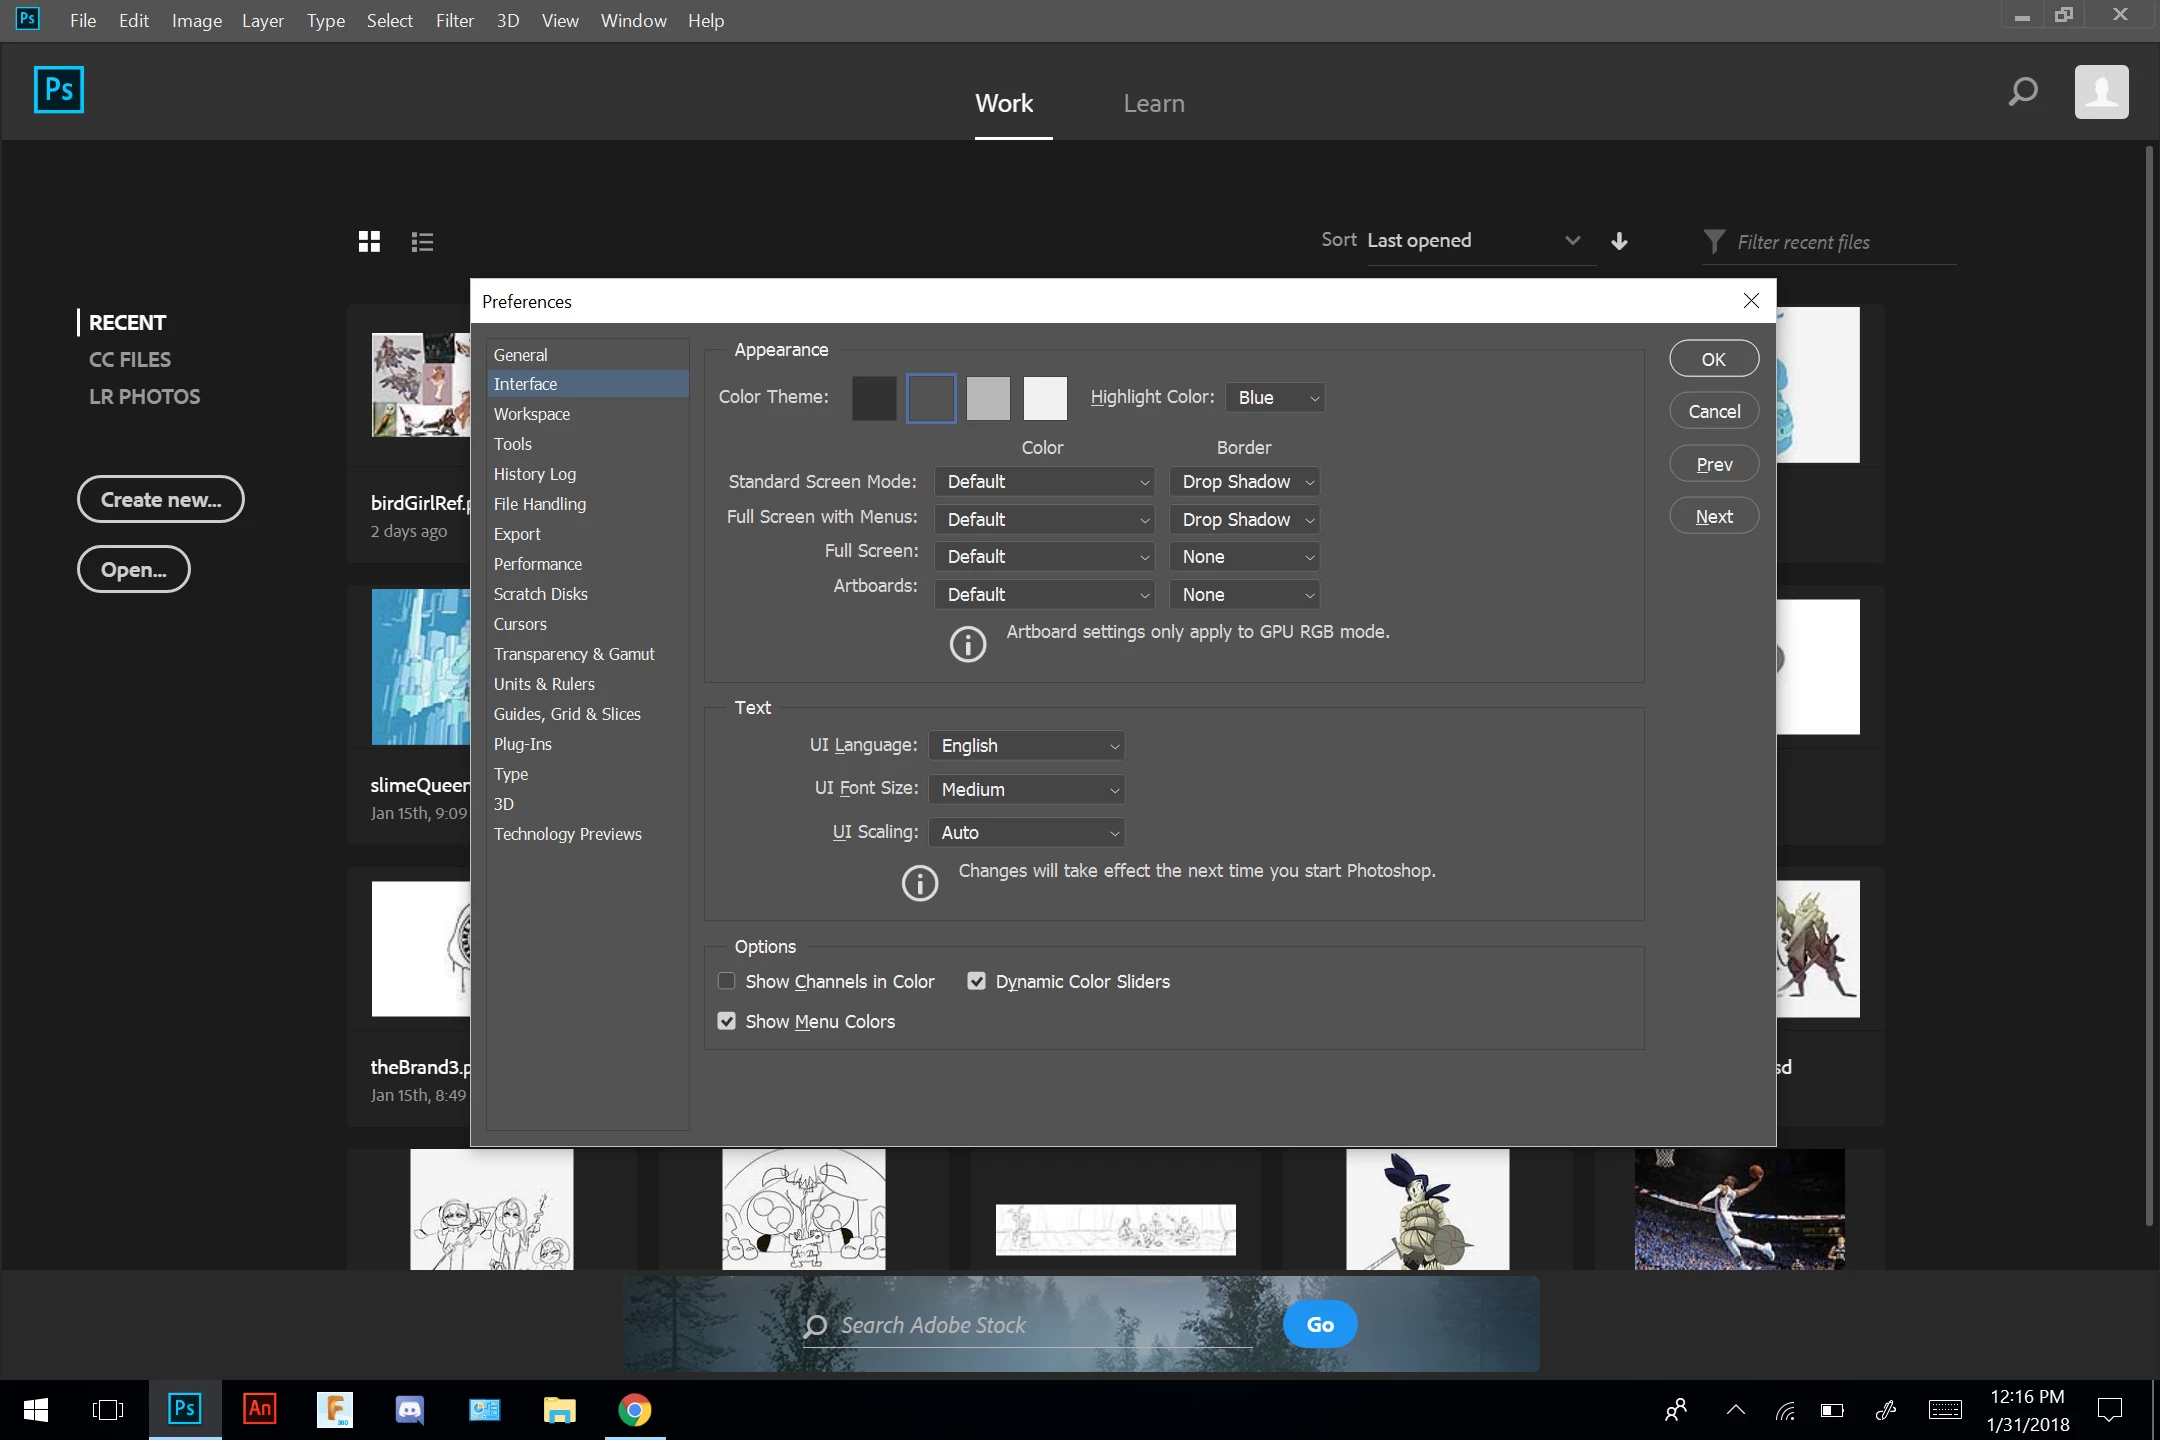Expand the UI Font Size dropdown
The image size is (2160, 1440).
click(1026, 789)
